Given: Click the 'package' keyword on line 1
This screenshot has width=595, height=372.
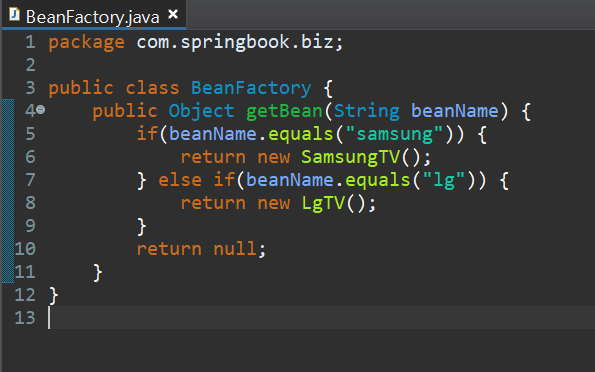Looking at the screenshot, I should click(87, 42).
